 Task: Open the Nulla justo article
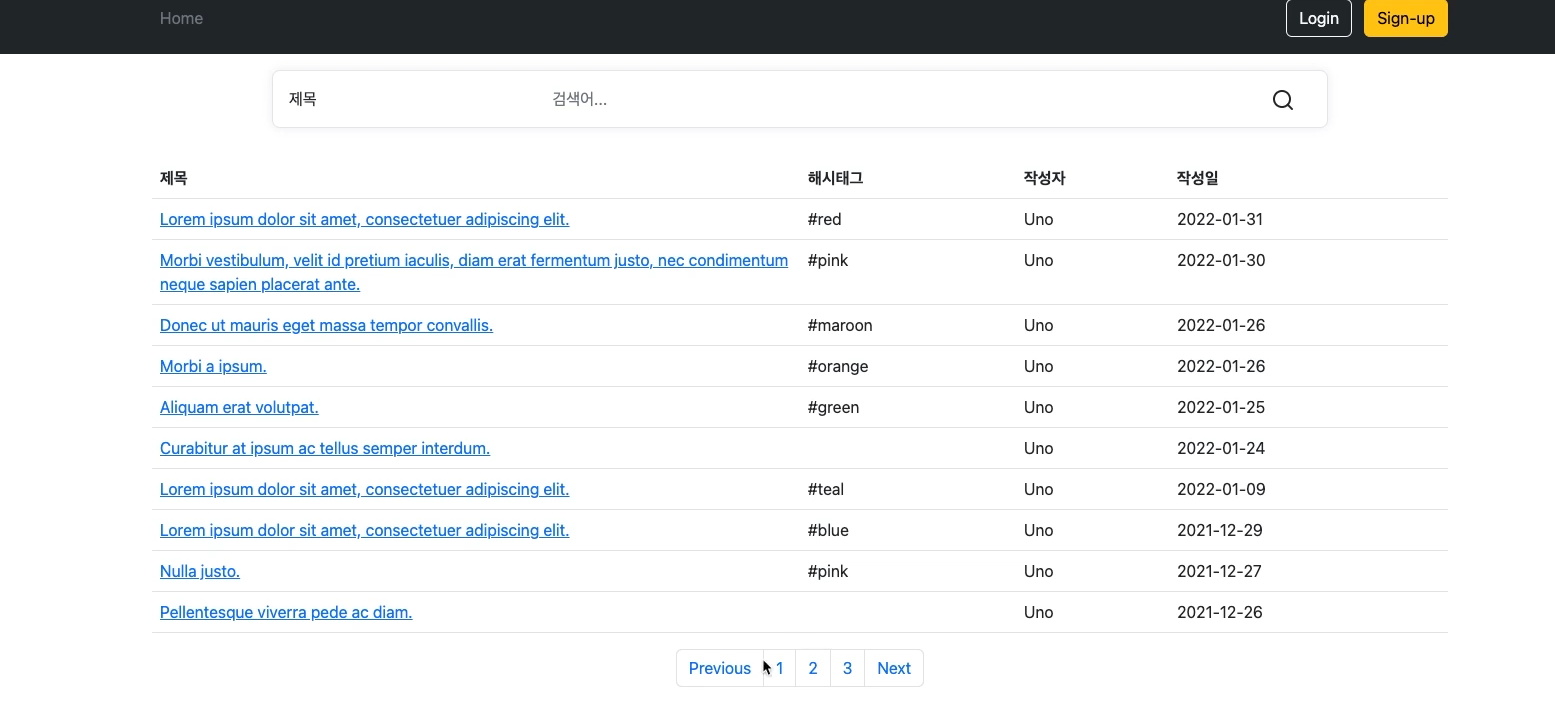click(x=200, y=571)
